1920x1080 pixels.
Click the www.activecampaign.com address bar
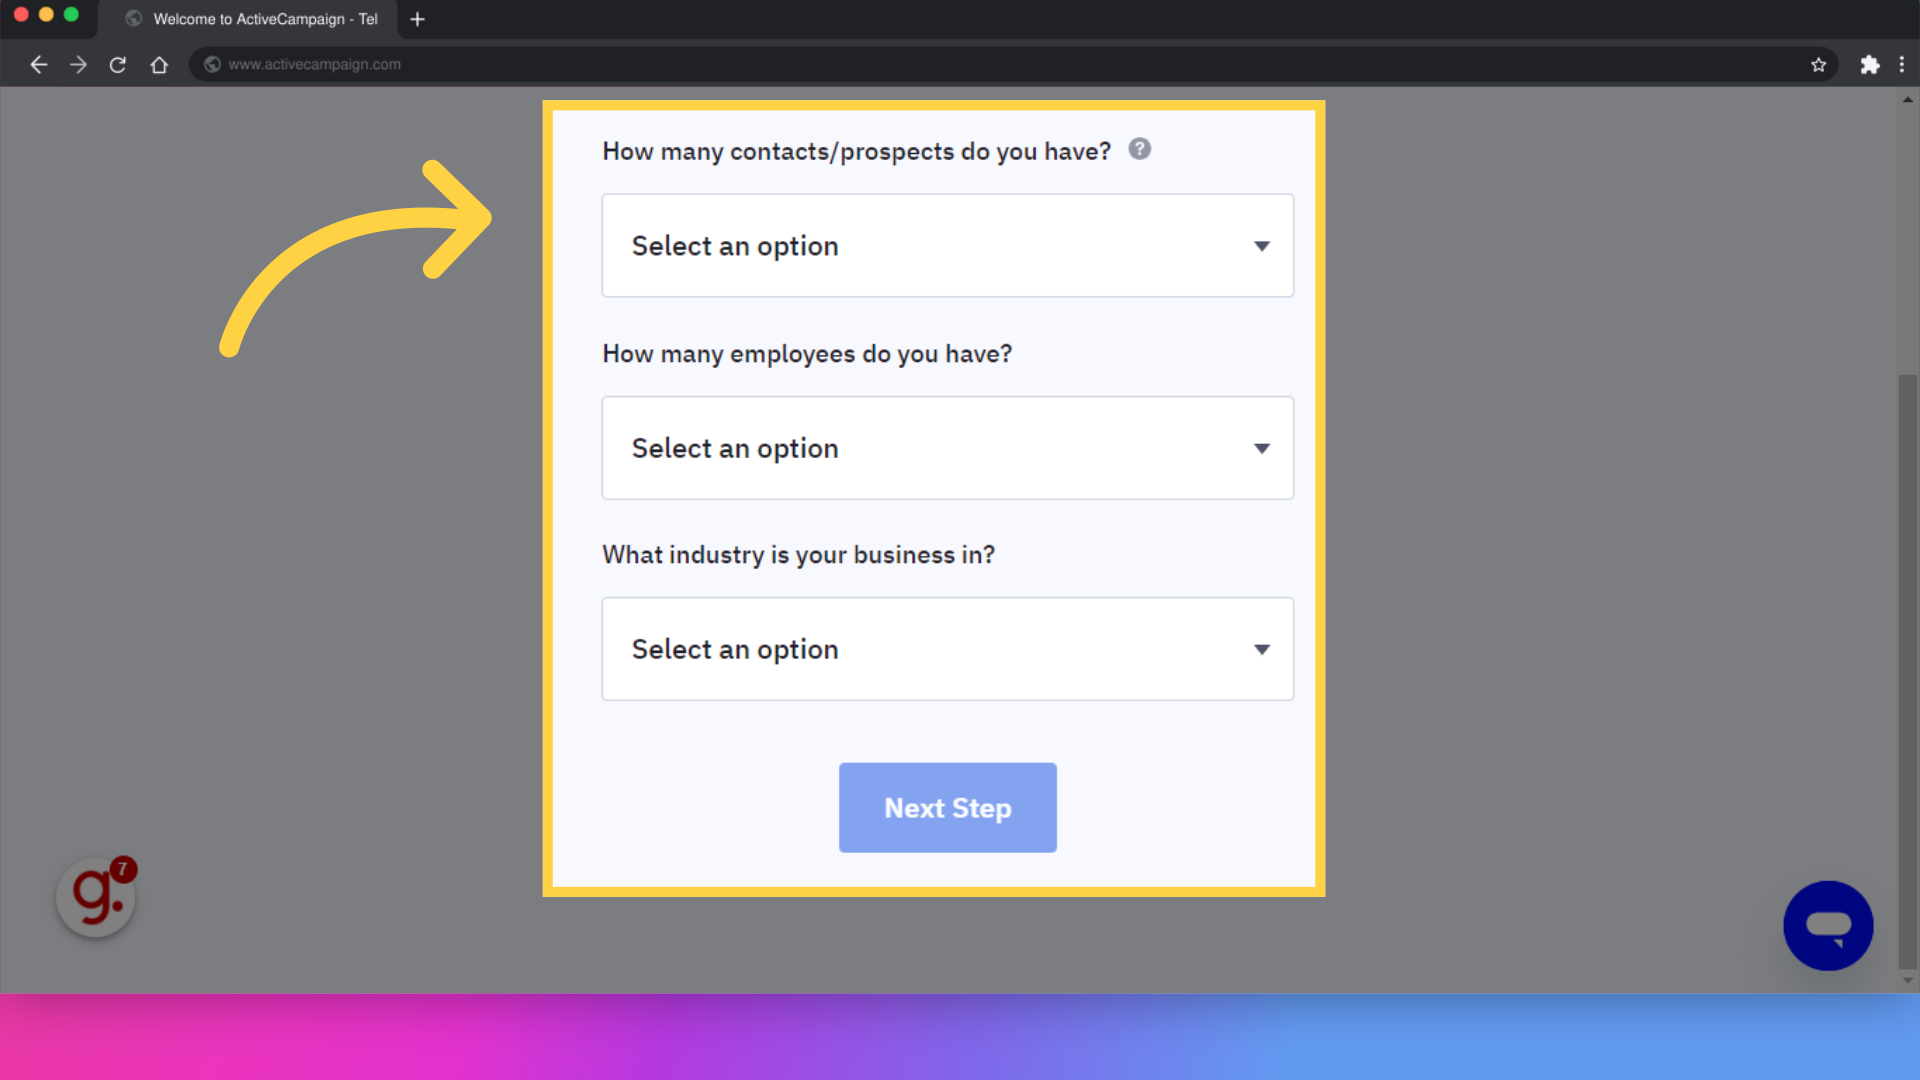point(315,65)
